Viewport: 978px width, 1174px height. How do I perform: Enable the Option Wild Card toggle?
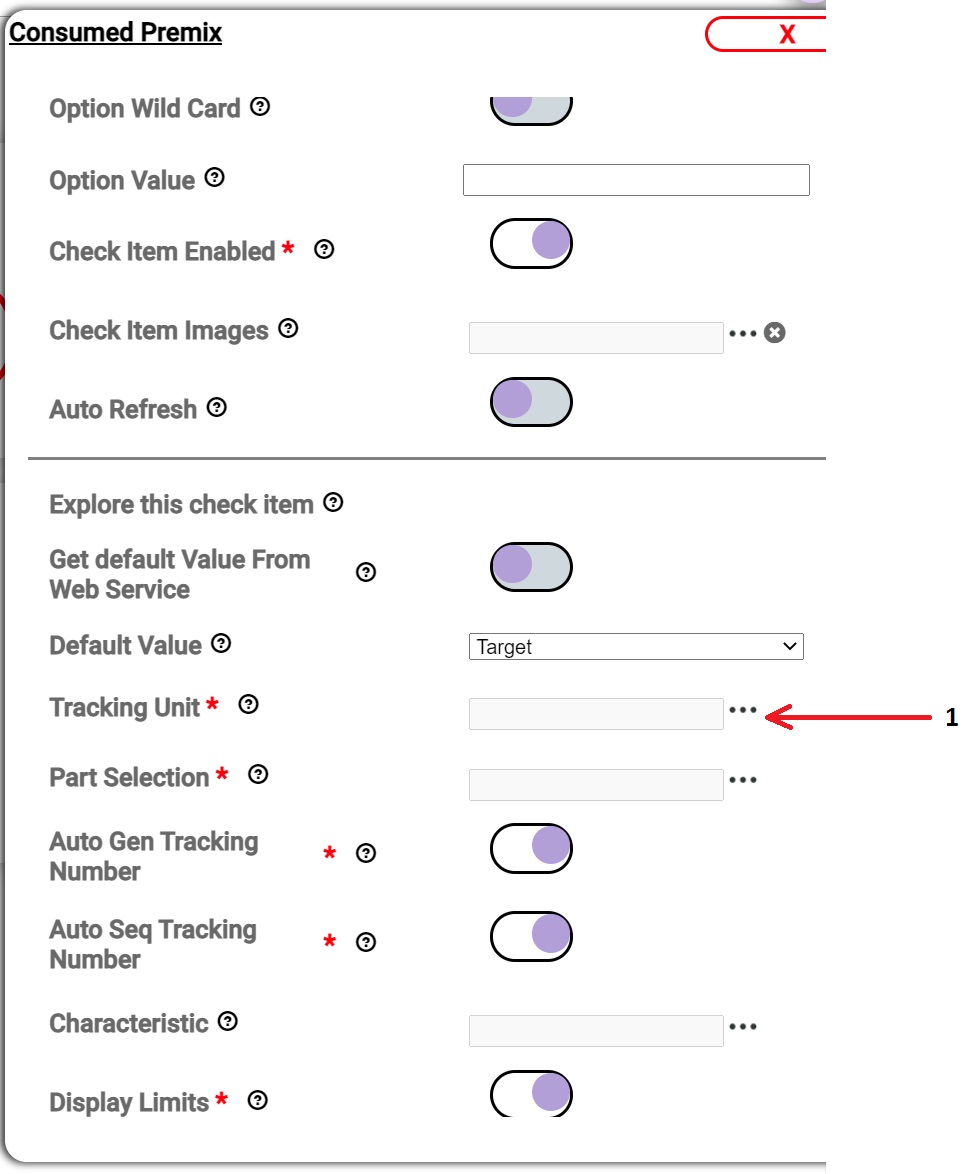click(x=531, y=106)
